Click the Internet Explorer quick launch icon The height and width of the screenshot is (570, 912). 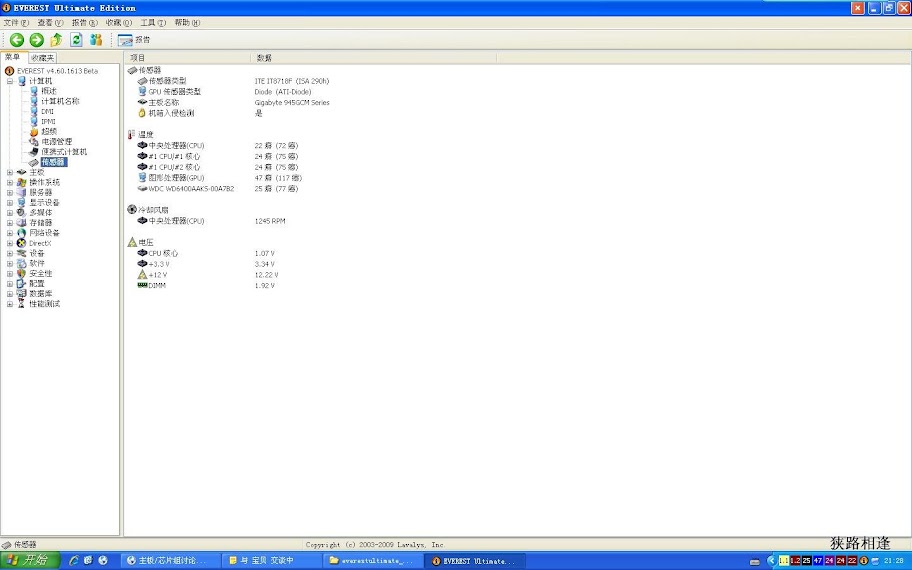pyautogui.click(x=74, y=561)
